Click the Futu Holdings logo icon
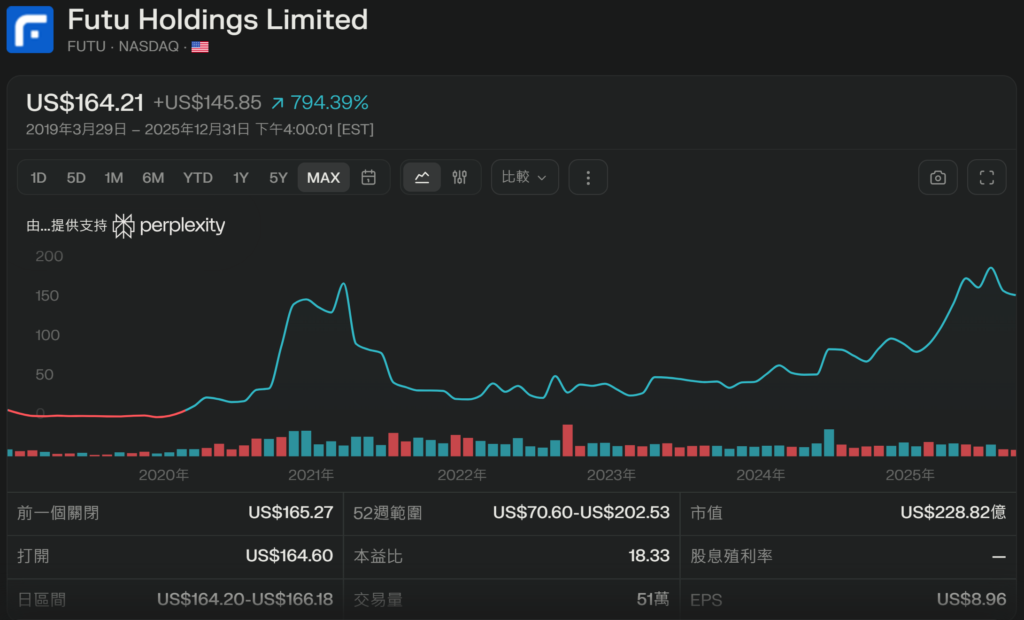Image resolution: width=1024 pixels, height=620 pixels. tap(30, 29)
